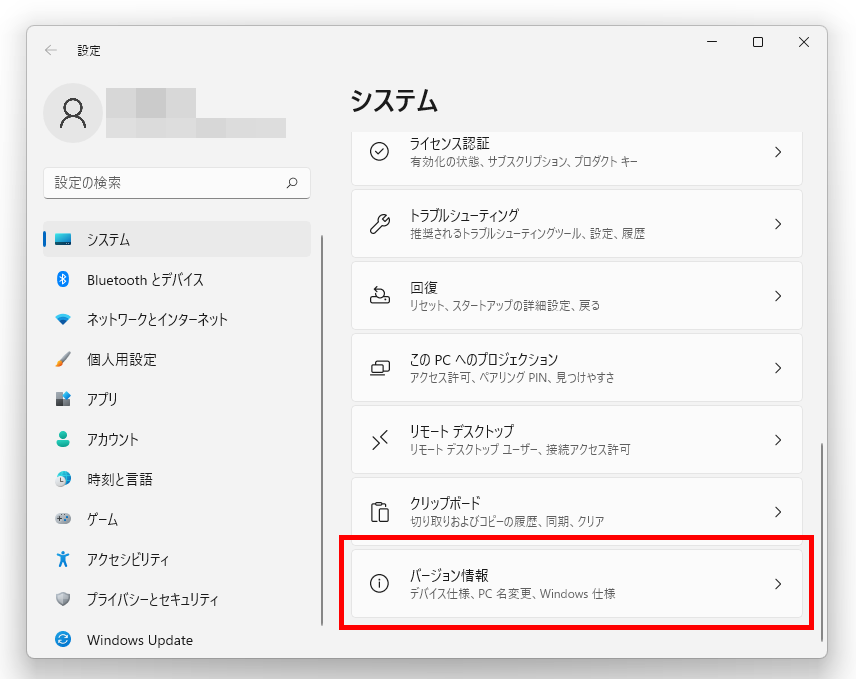Open 時刻と言語 settings
Image resolution: width=856 pixels, height=679 pixels.
click(x=177, y=479)
